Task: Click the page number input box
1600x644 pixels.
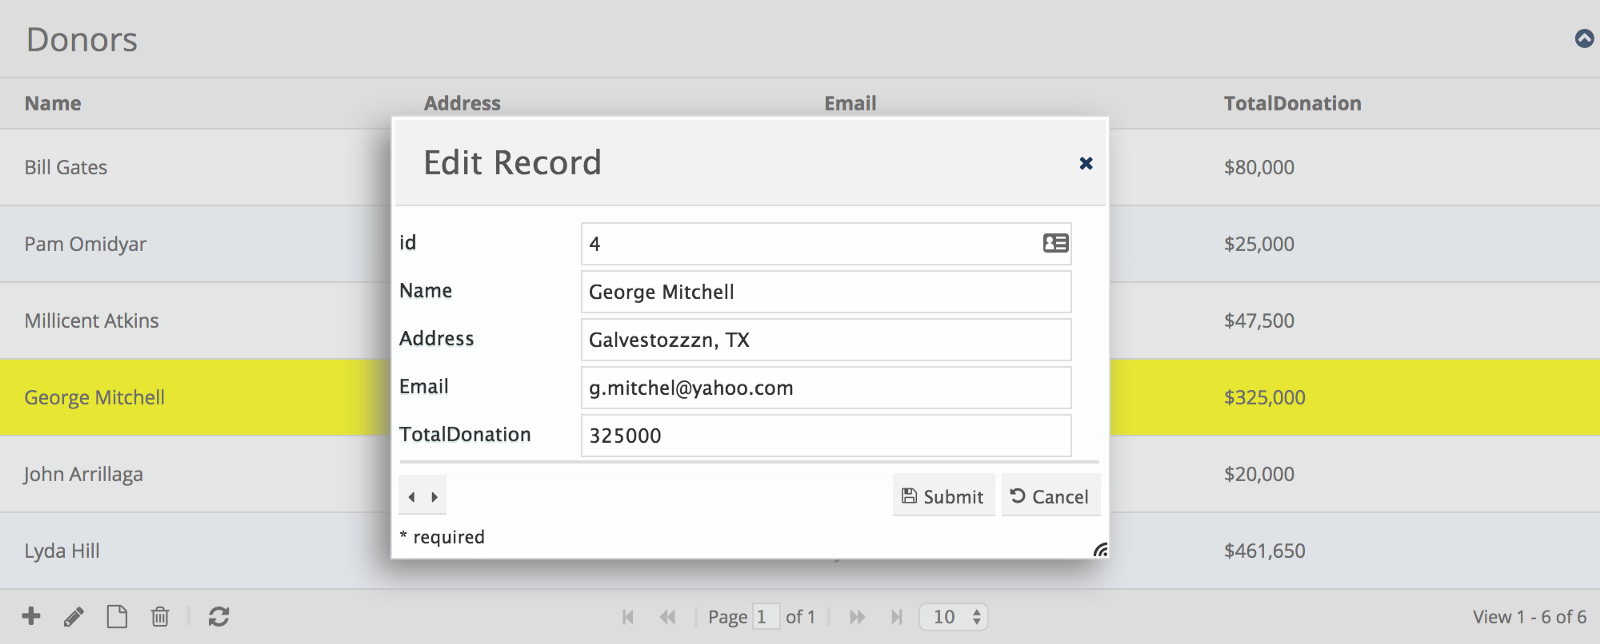Action: pyautogui.click(x=765, y=617)
